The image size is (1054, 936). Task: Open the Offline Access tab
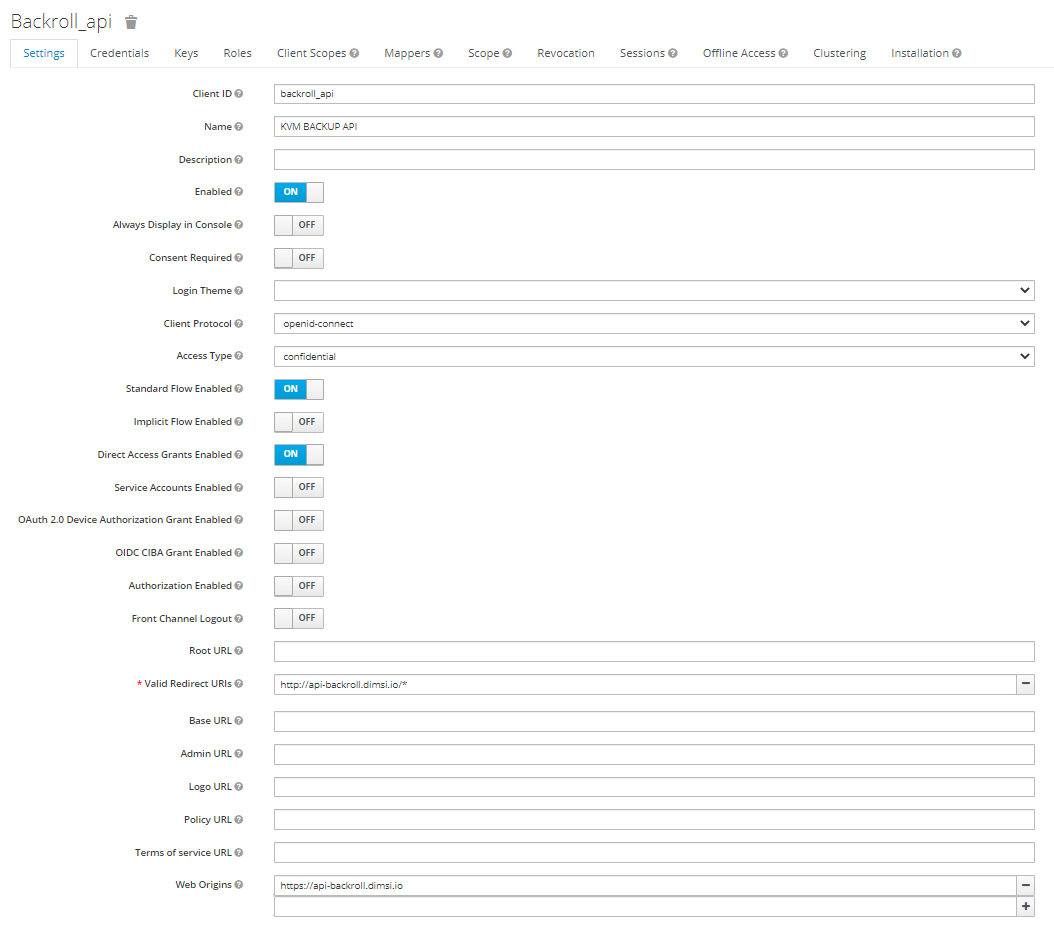pos(745,53)
